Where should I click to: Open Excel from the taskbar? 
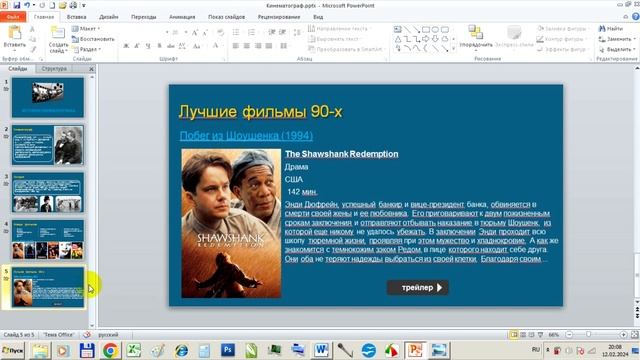point(133,350)
